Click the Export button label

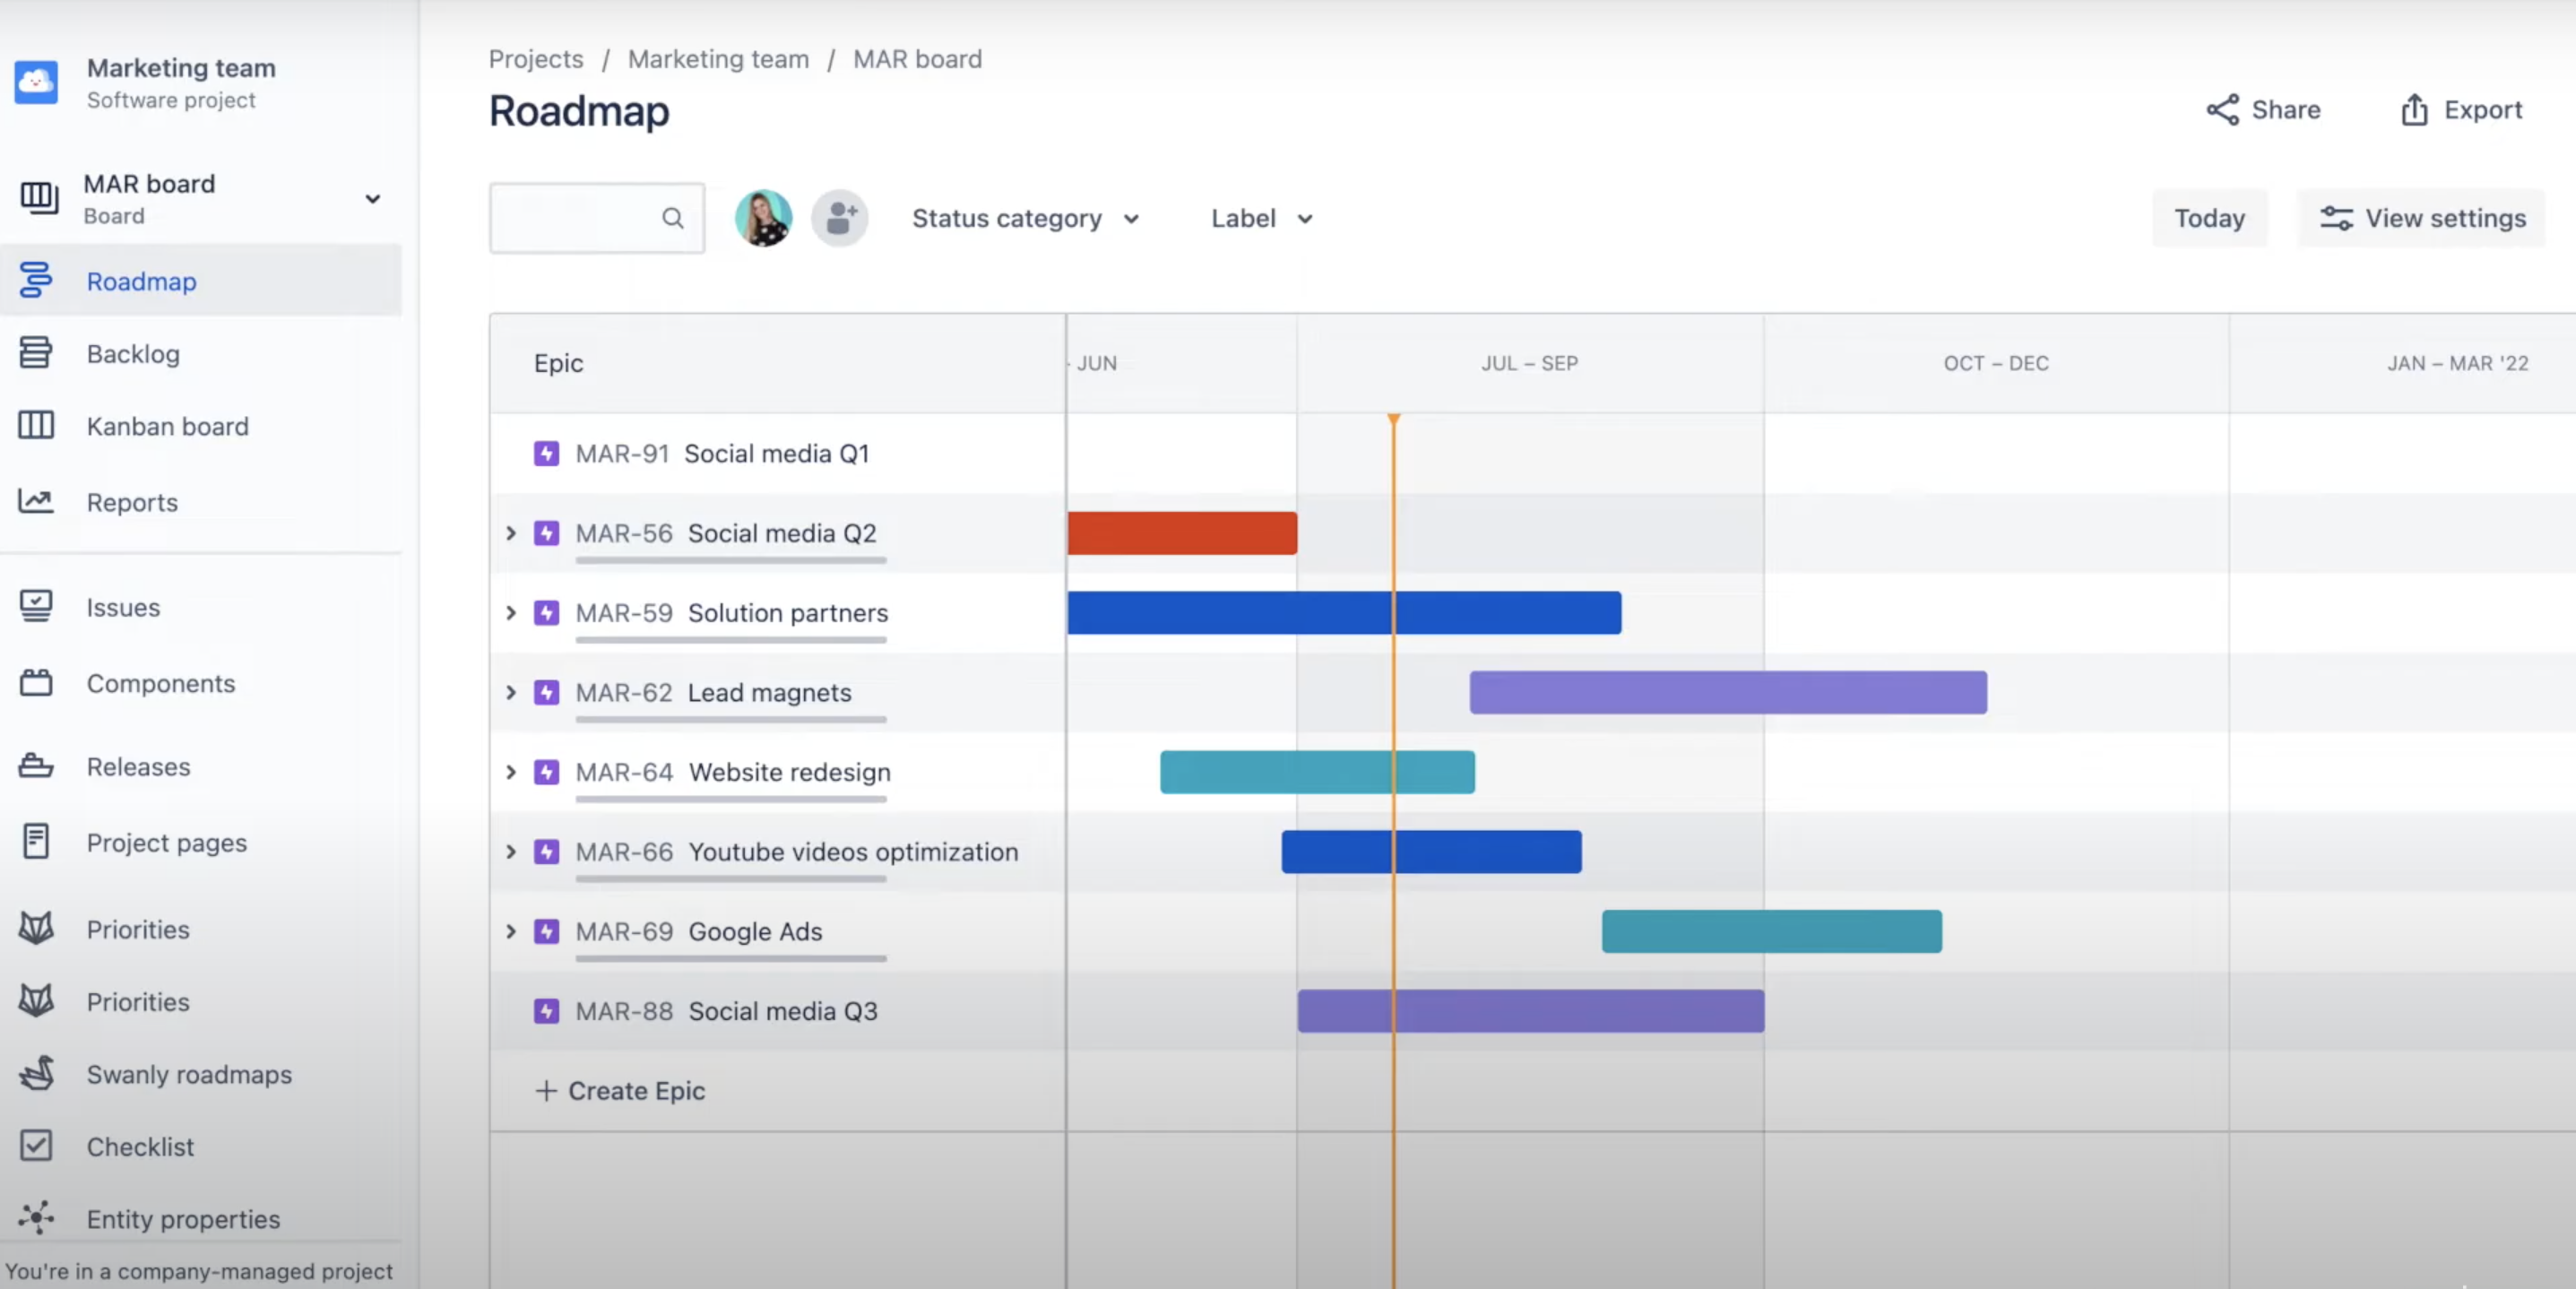(x=2483, y=110)
